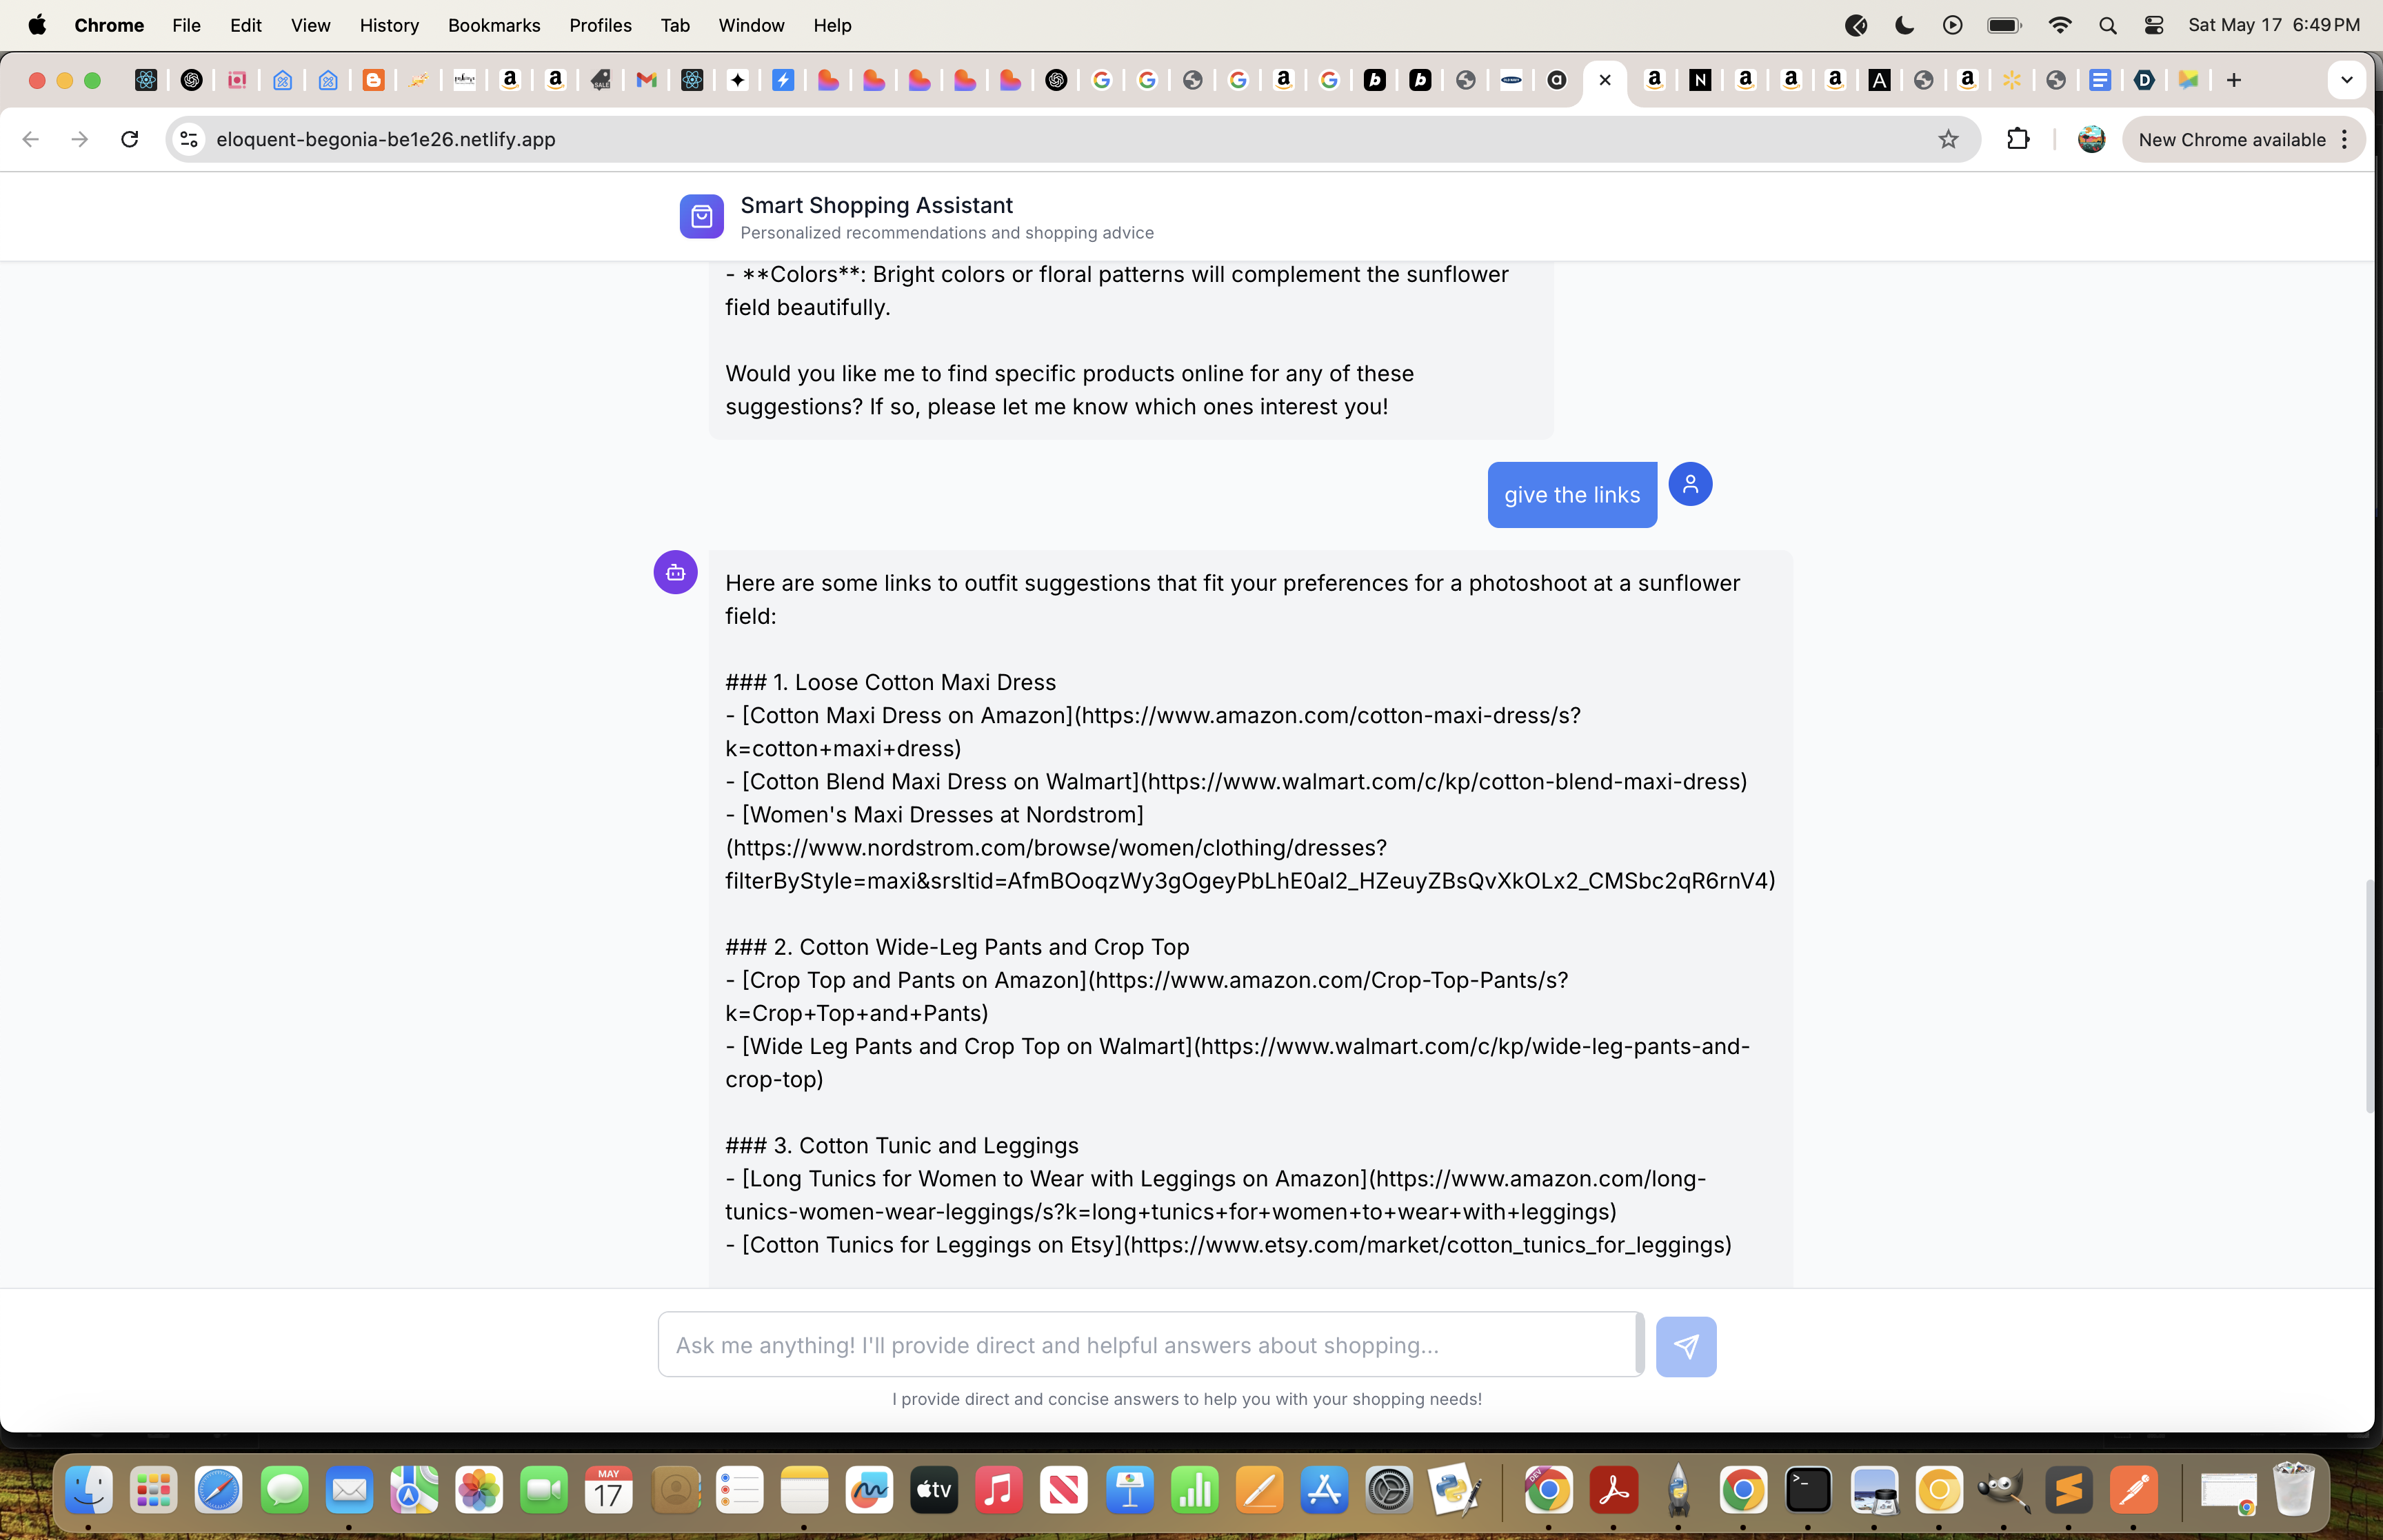The width and height of the screenshot is (2383, 1540).
Task: Open Chrome three-dot menu next to update notice
Action: click(x=2344, y=139)
